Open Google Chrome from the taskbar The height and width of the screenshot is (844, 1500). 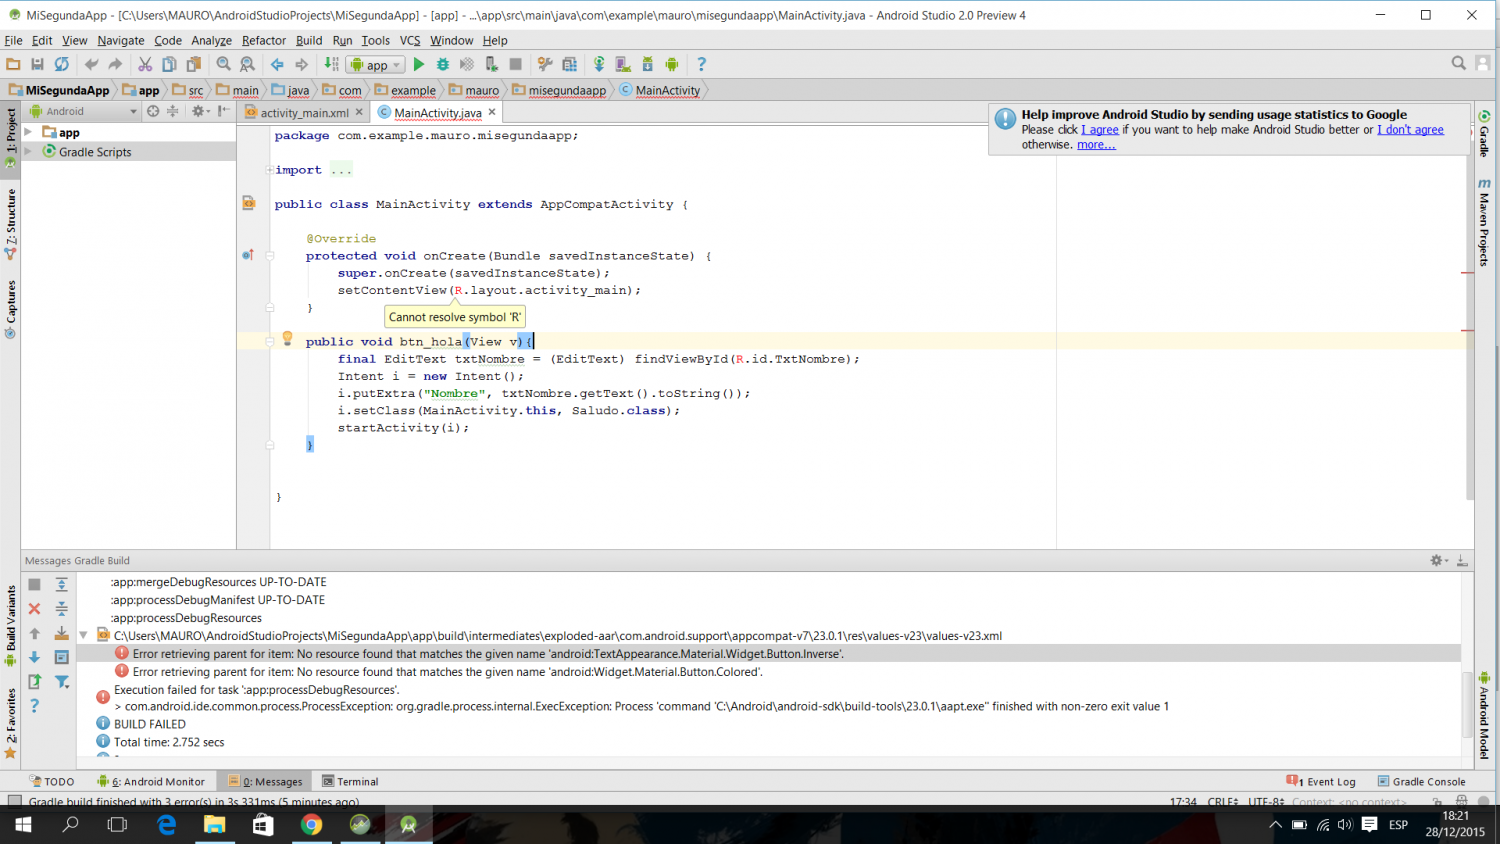(312, 825)
